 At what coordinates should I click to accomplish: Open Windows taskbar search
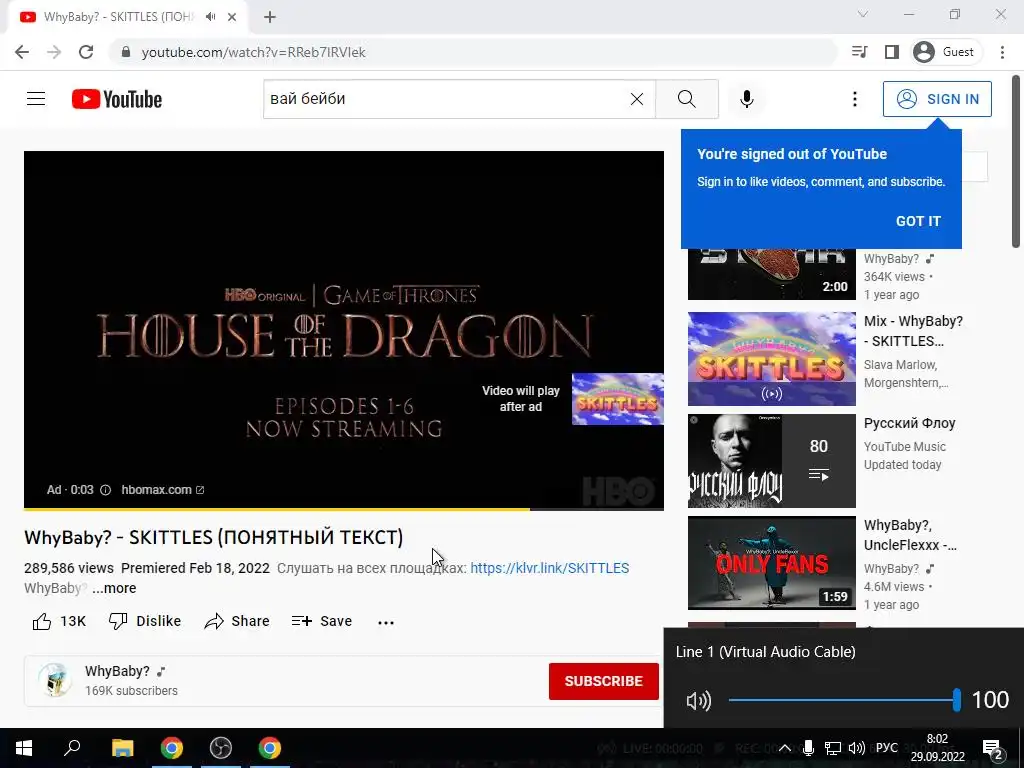(x=72, y=748)
